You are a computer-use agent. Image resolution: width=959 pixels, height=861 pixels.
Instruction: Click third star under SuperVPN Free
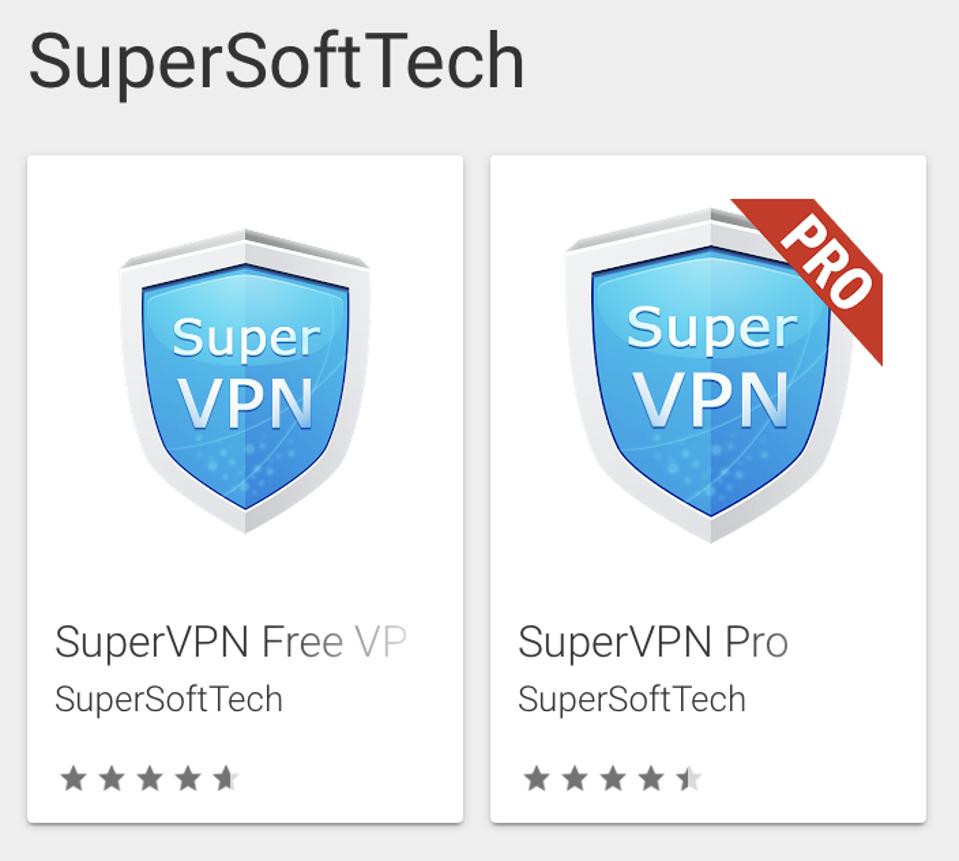(149, 778)
